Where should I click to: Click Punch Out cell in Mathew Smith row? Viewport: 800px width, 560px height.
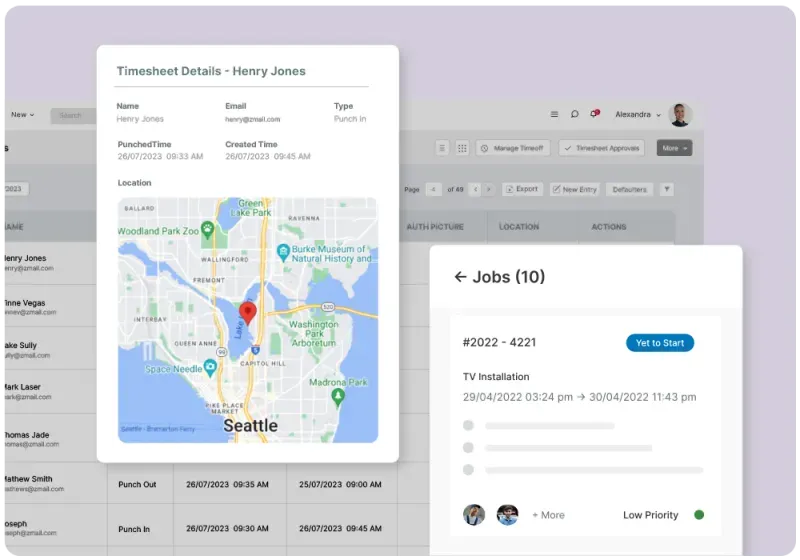(137, 485)
